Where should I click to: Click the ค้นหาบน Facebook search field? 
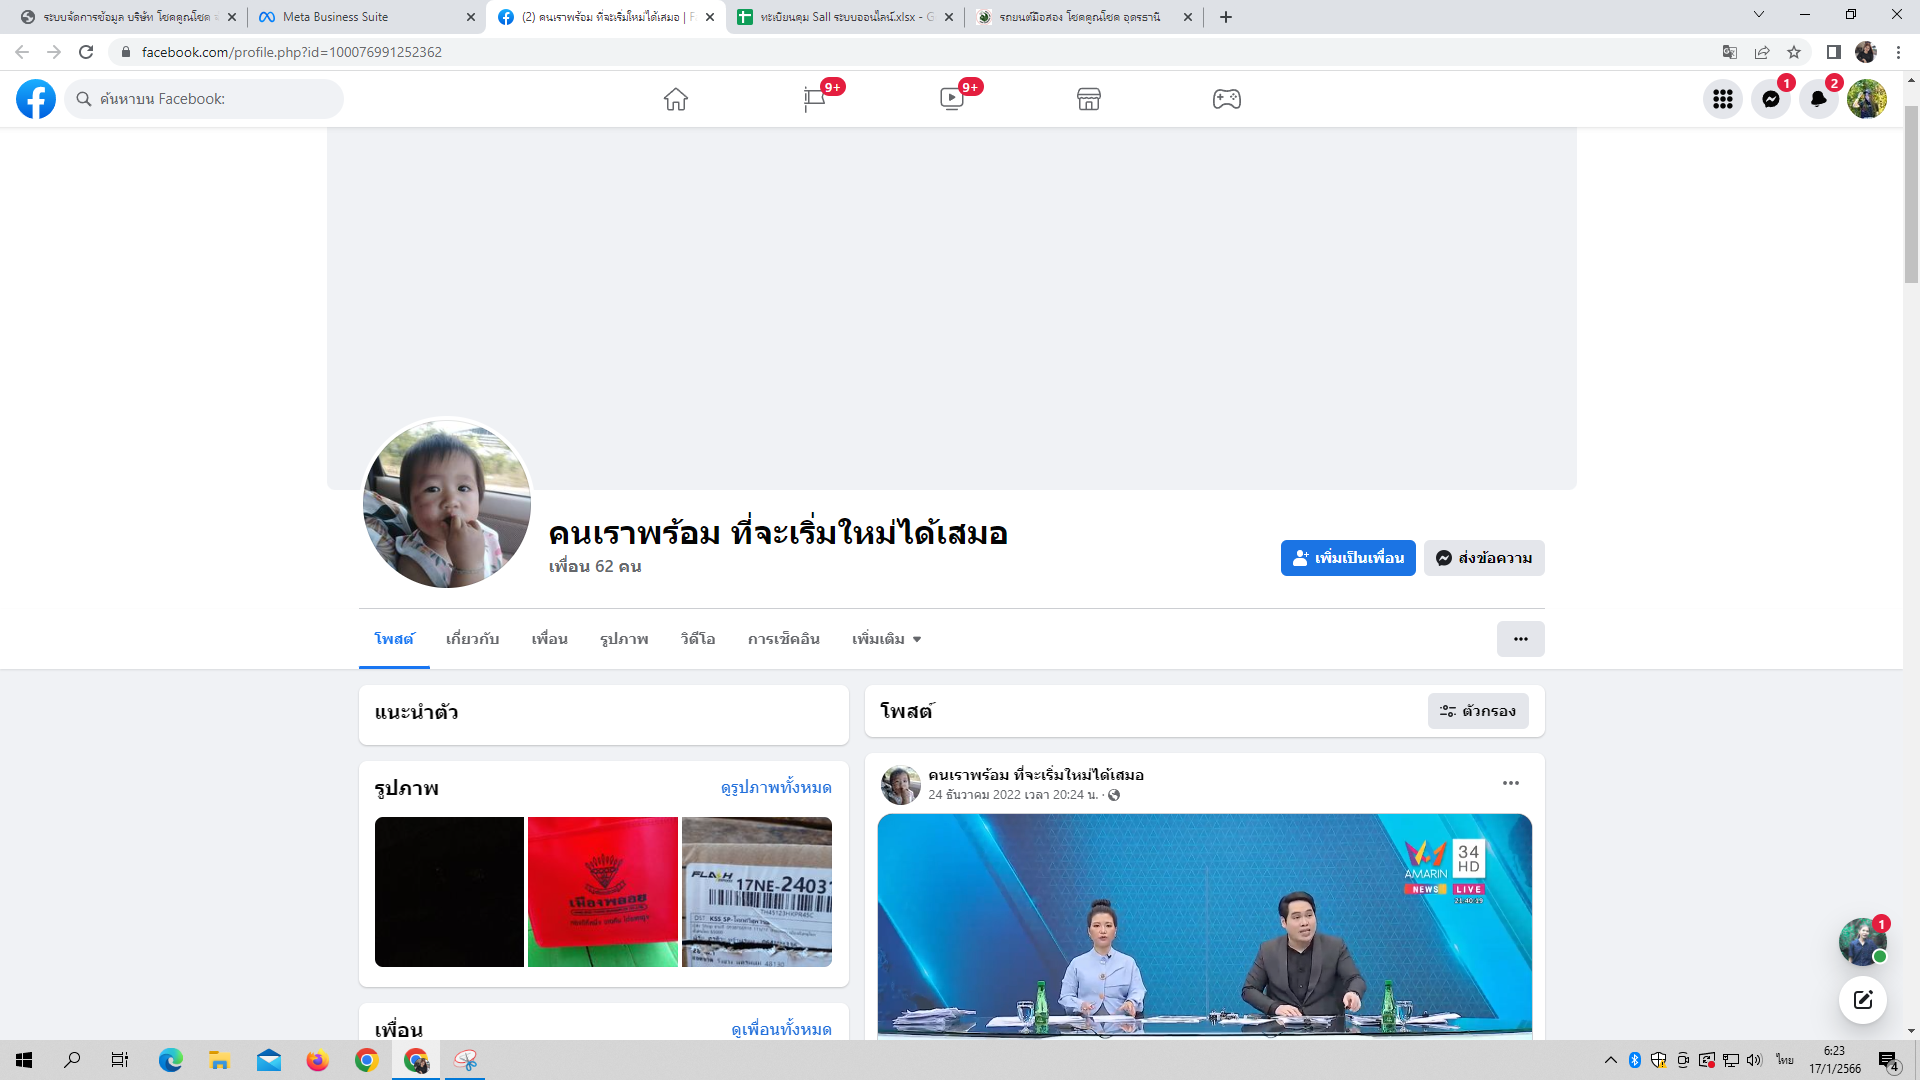coord(205,99)
